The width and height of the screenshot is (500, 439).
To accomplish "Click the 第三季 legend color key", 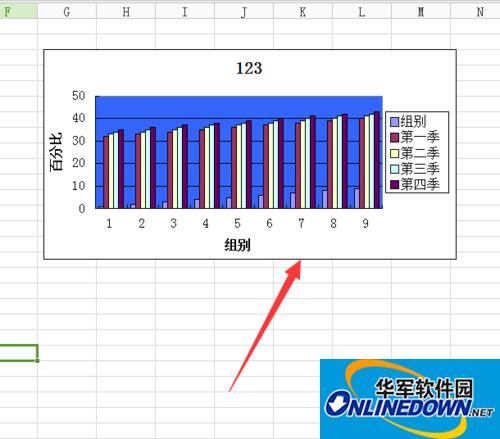I will (x=395, y=169).
